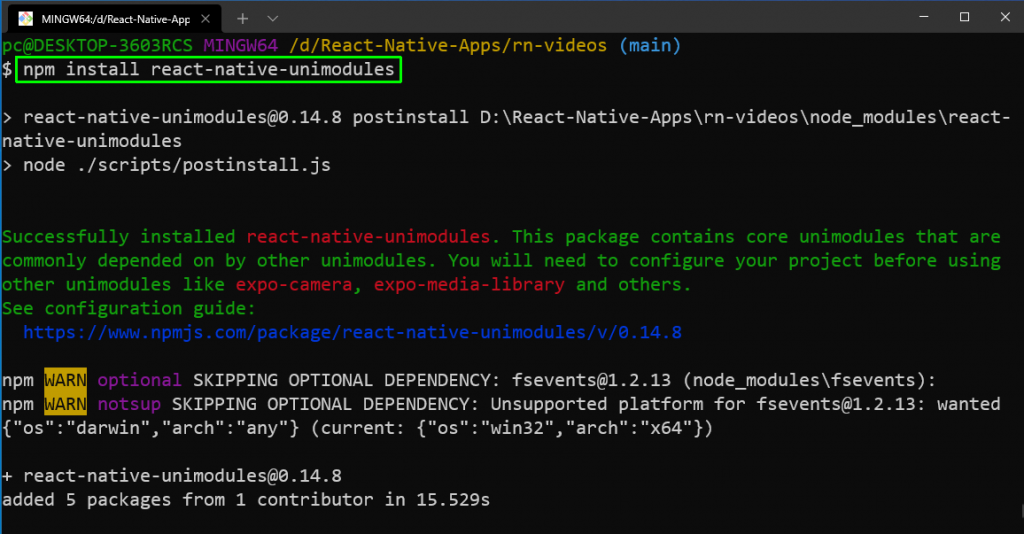This screenshot has height=534, width=1024.
Task: Click the WARN badge on the 'notsup' line
Action: [x=65, y=404]
